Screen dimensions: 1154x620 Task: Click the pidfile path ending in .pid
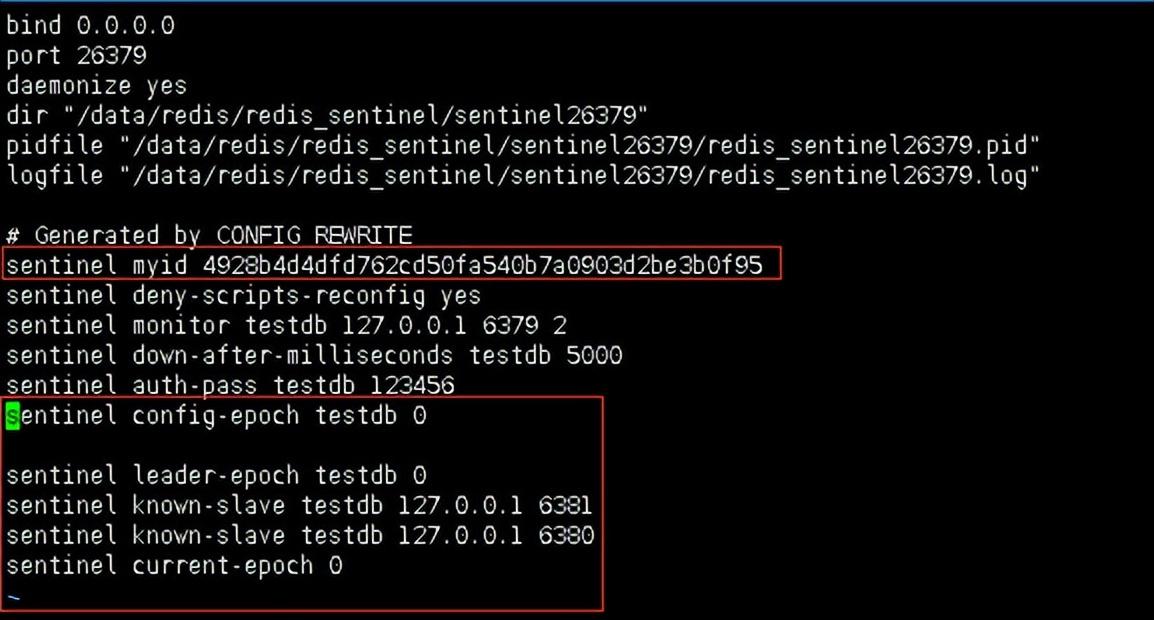click(579, 145)
